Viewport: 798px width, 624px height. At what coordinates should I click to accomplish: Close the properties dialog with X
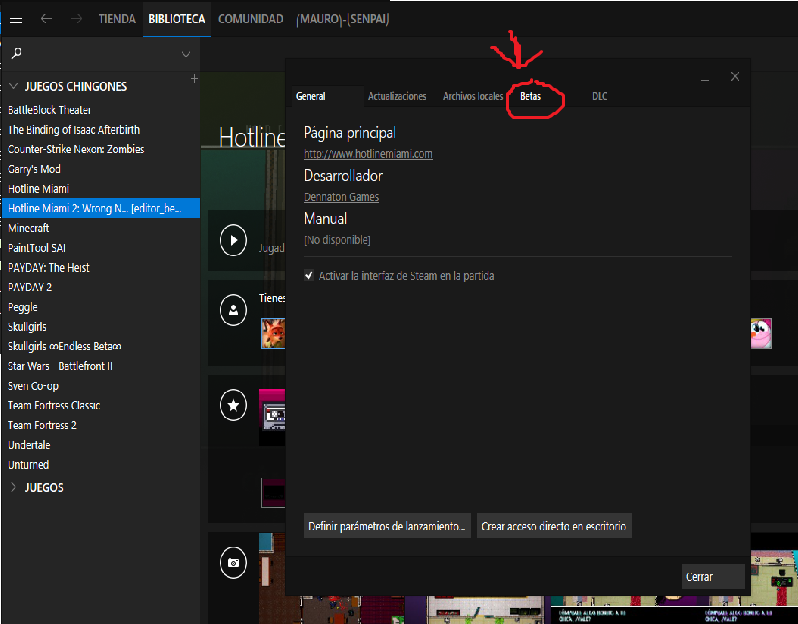[735, 76]
